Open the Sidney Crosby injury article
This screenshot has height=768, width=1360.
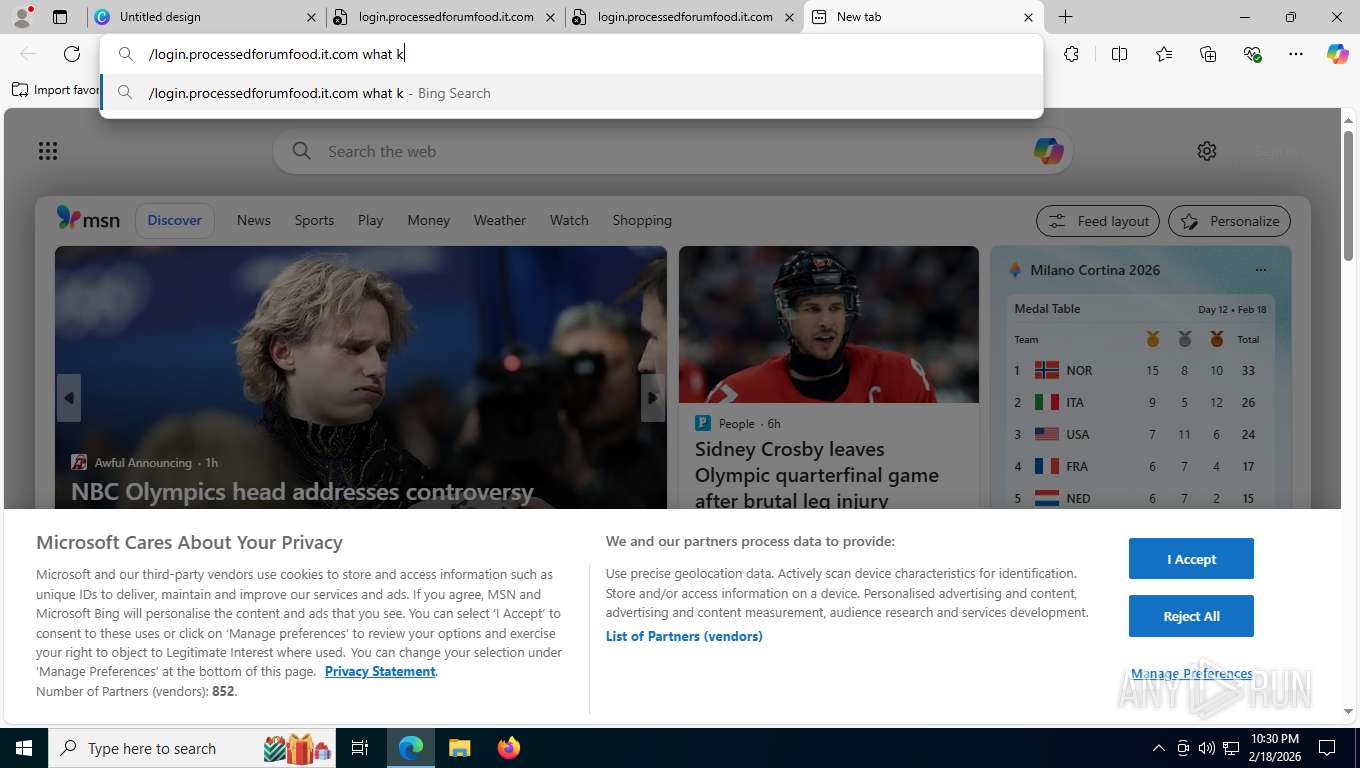click(x=817, y=474)
